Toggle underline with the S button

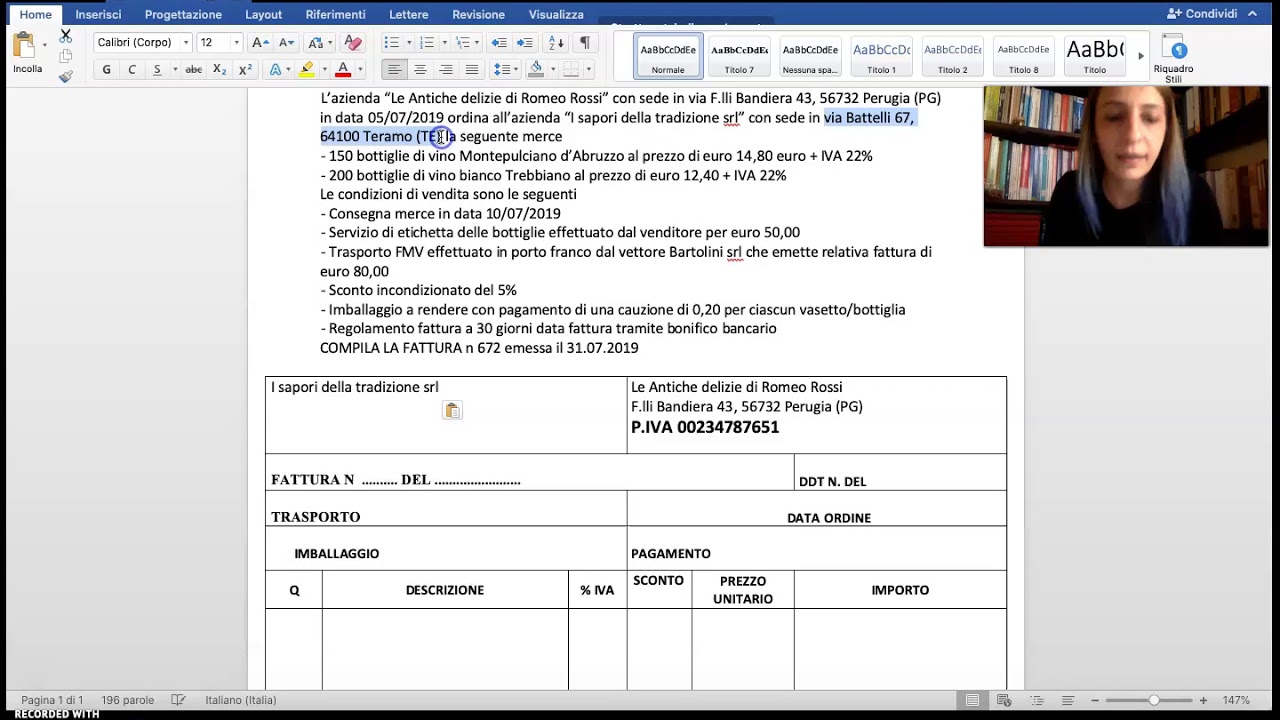tap(157, 69)
